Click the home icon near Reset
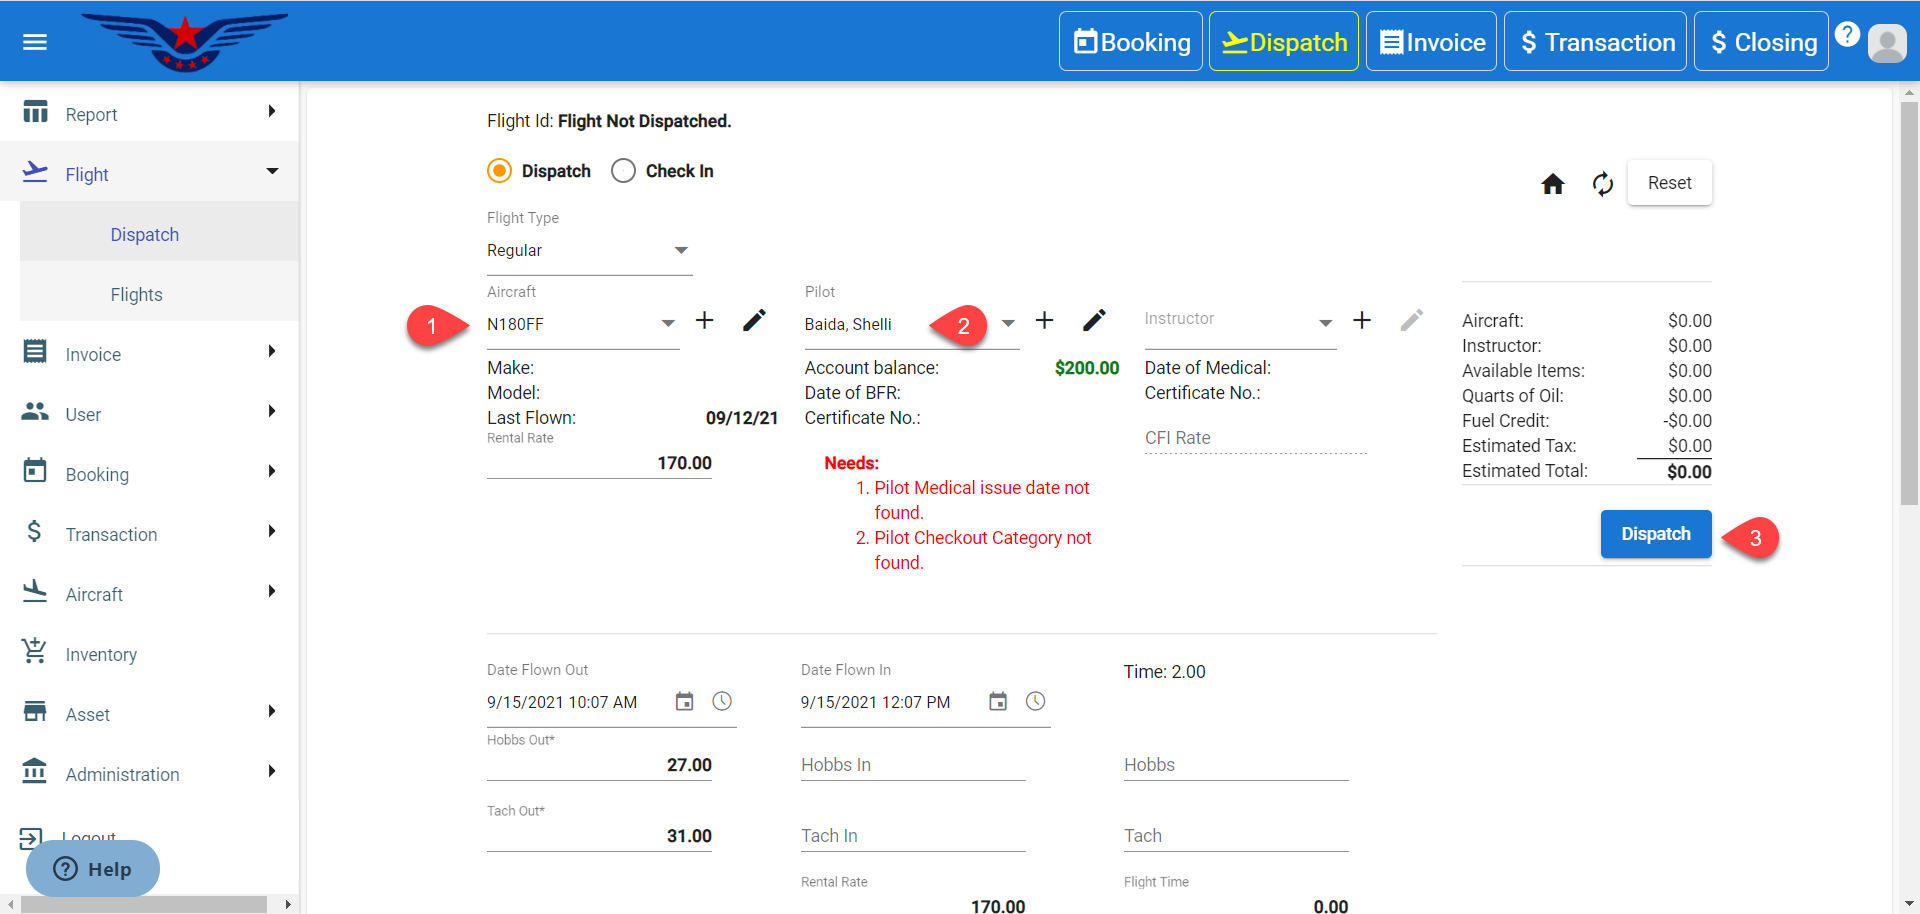 pos(1552,184)
